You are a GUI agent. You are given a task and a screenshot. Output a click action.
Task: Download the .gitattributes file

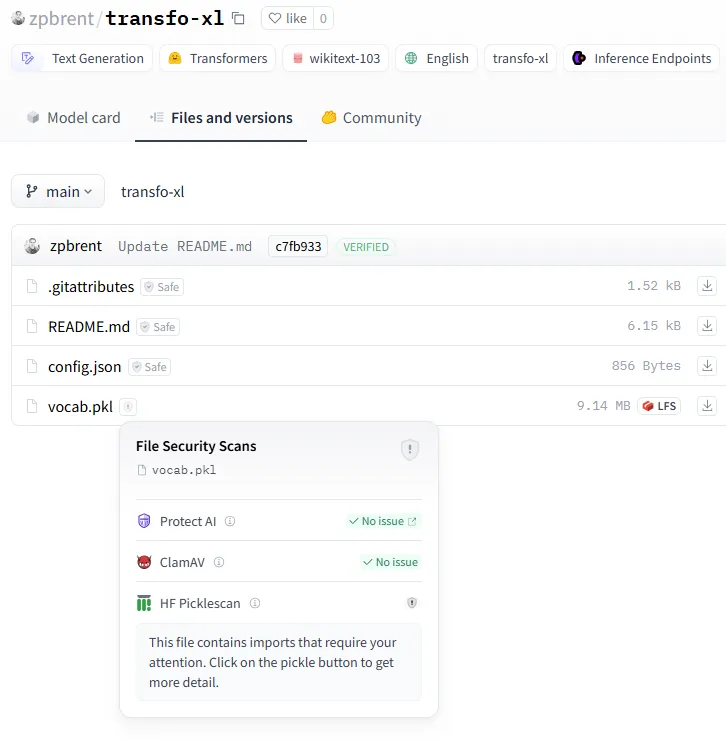click(707, 286)
